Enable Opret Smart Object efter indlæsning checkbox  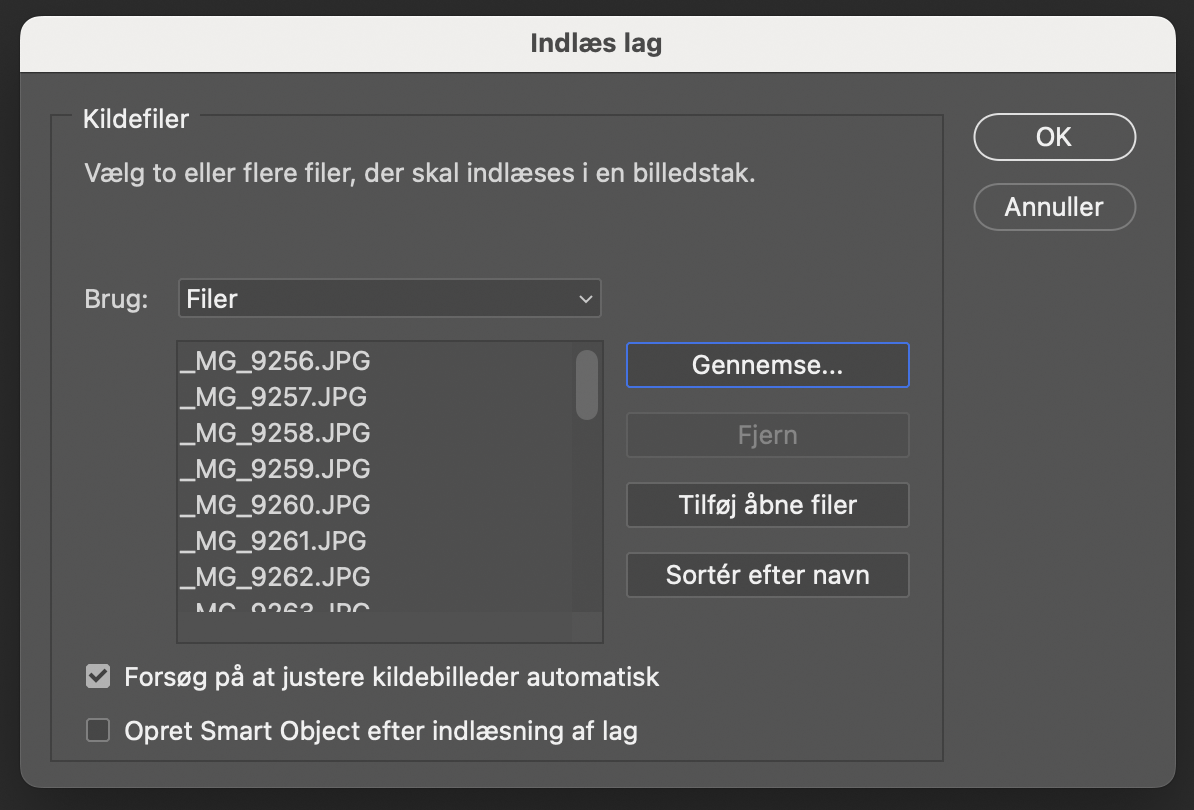click(98, 731)
